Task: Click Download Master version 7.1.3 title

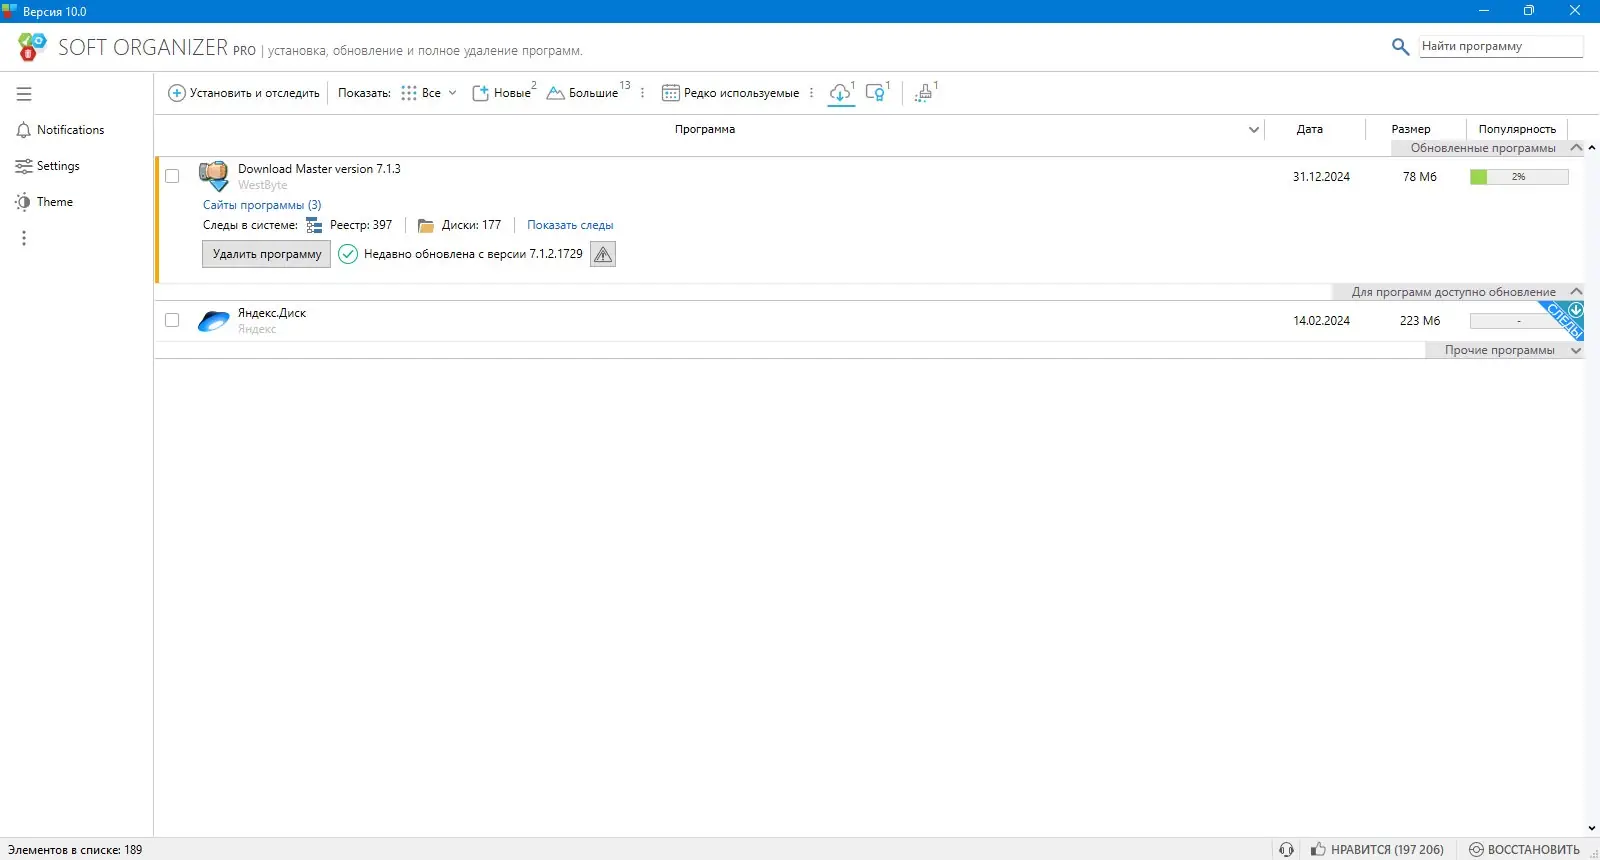Action: click(319, 169)
